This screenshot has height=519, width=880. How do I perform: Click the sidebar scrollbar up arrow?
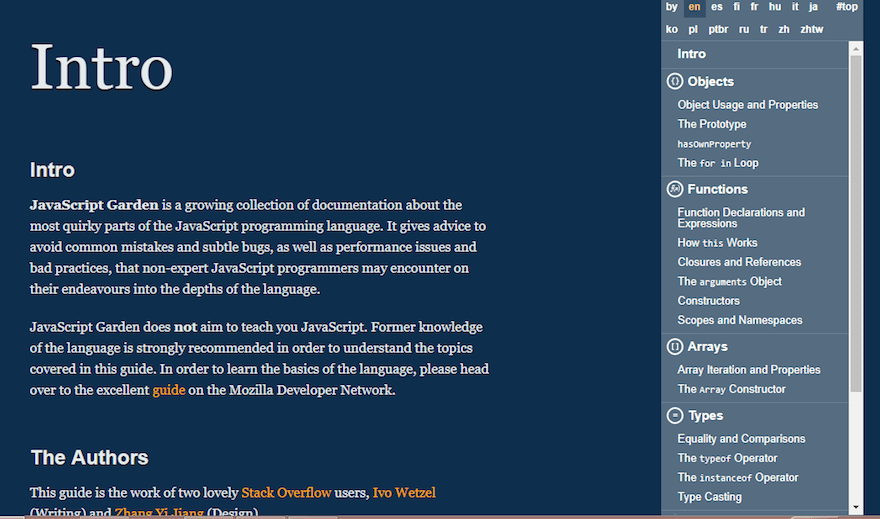[856, 49]
